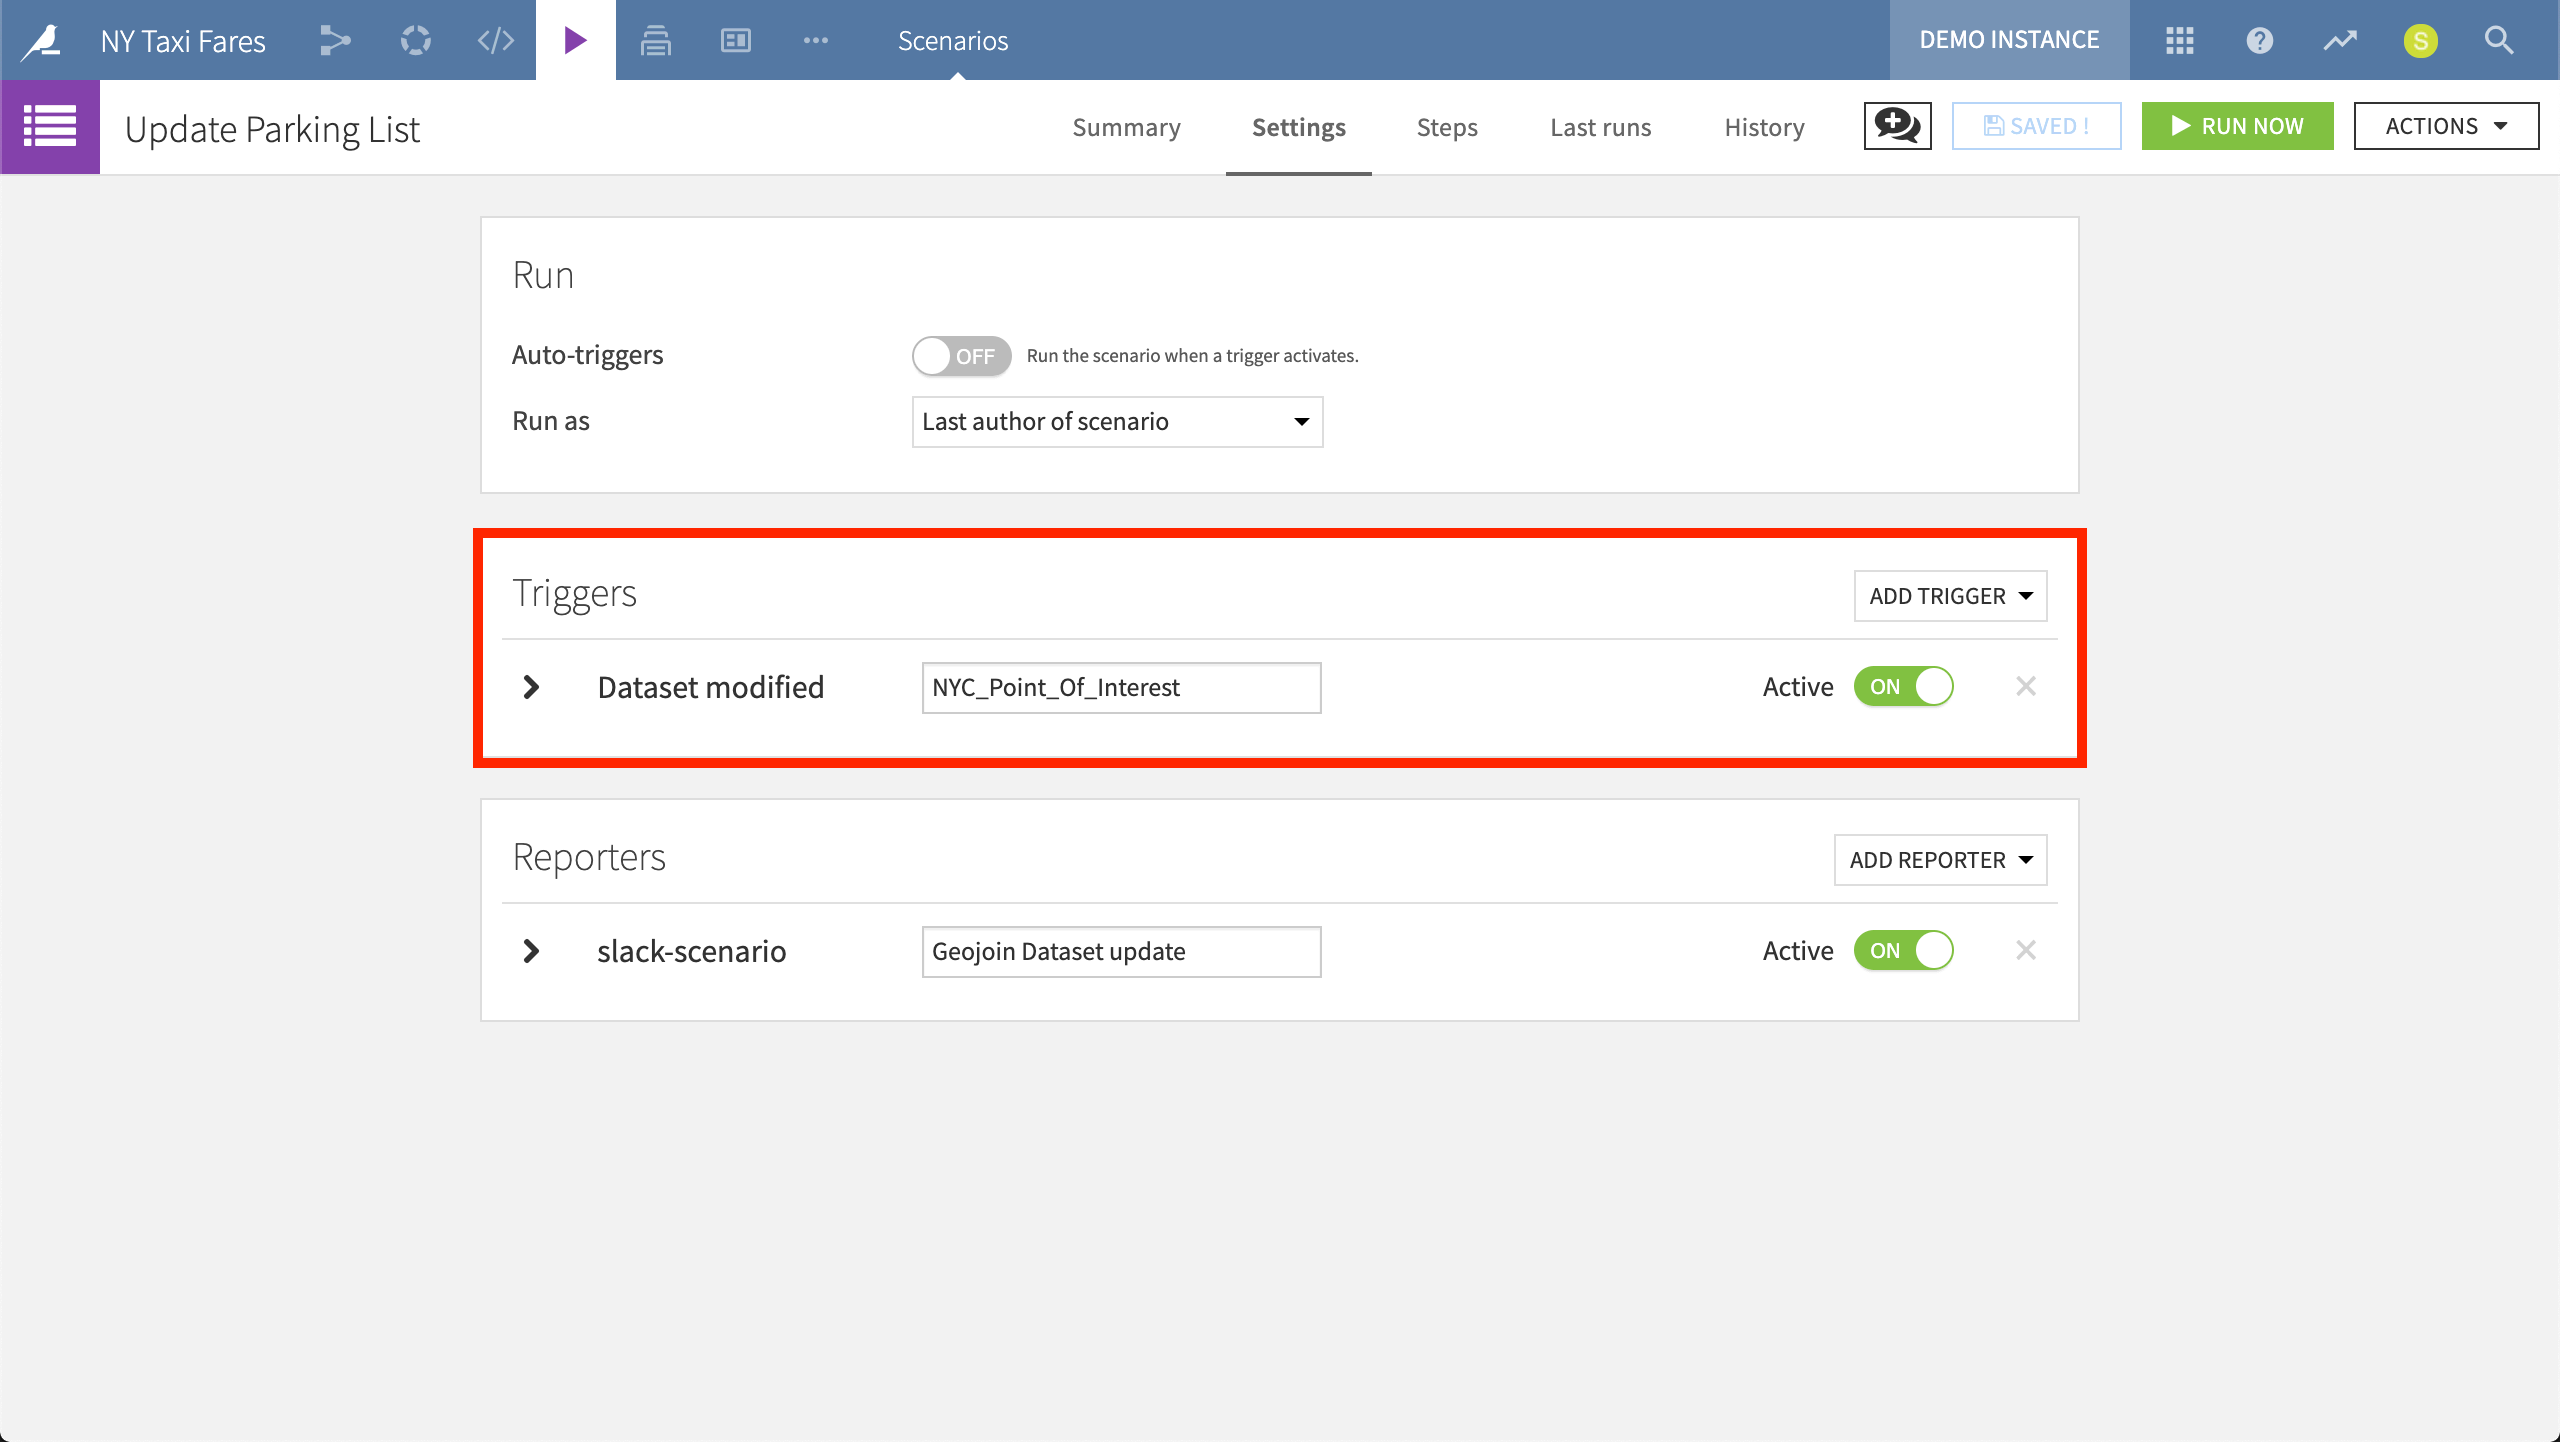The width and height of the screenshot is (2560, 1442).
Task: Click the Run Now button
Action: [2237, 126]
